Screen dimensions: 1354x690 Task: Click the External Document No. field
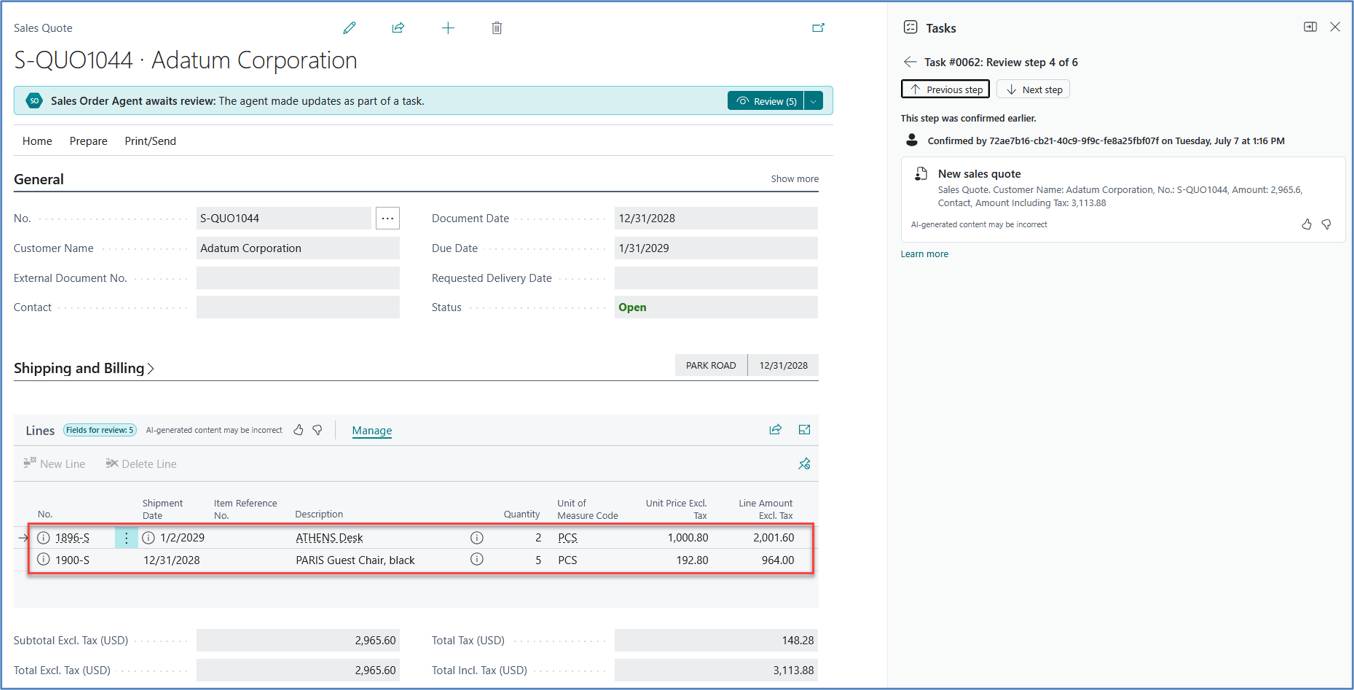point(298,278)
